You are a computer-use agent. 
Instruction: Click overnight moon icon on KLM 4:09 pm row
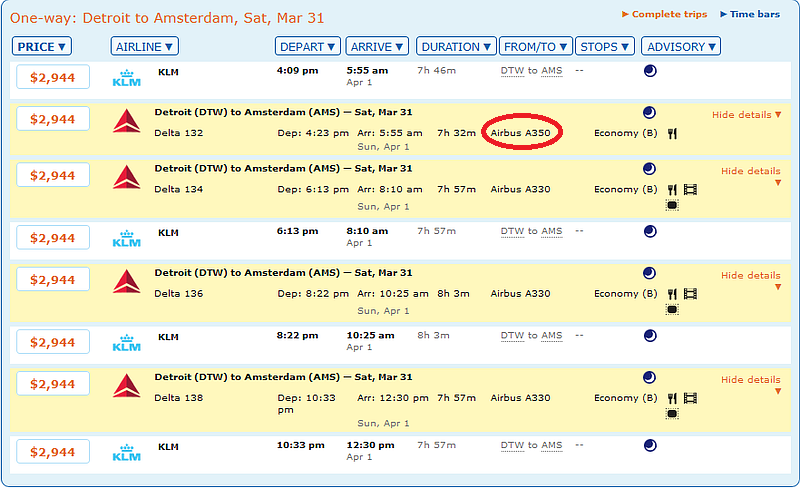click(x=649, y=71)
